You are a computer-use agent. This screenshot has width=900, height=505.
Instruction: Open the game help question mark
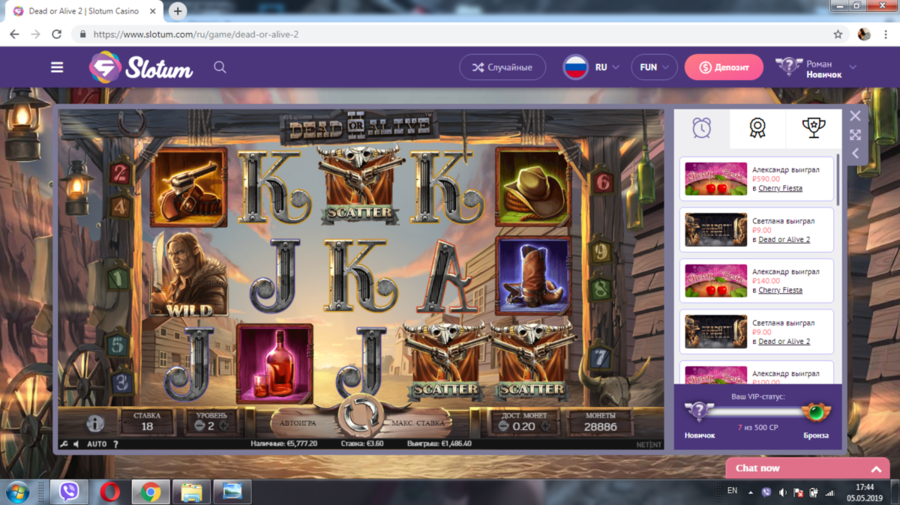(115, 444)
